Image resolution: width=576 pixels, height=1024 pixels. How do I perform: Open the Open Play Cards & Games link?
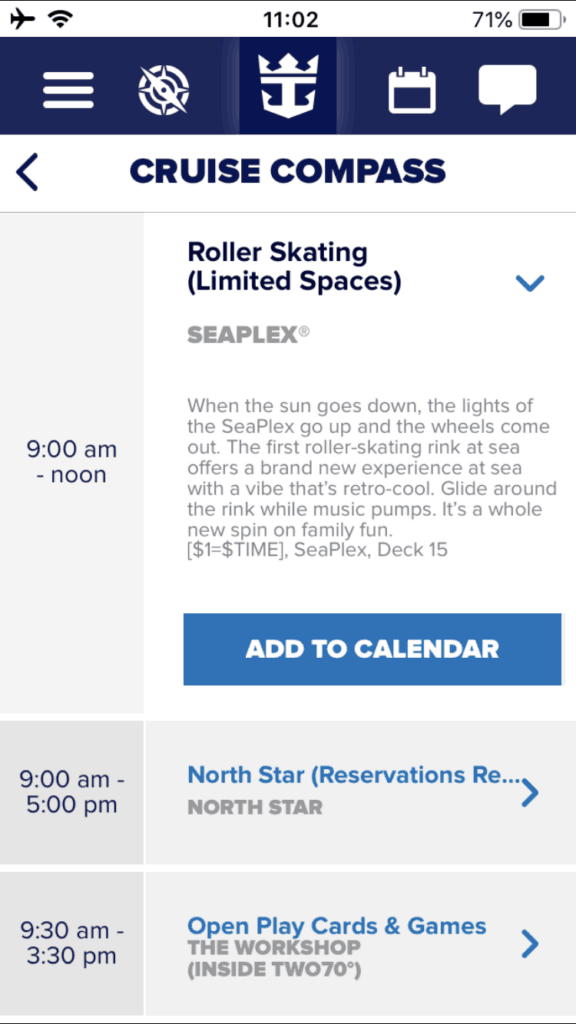(x=337, y=925)
